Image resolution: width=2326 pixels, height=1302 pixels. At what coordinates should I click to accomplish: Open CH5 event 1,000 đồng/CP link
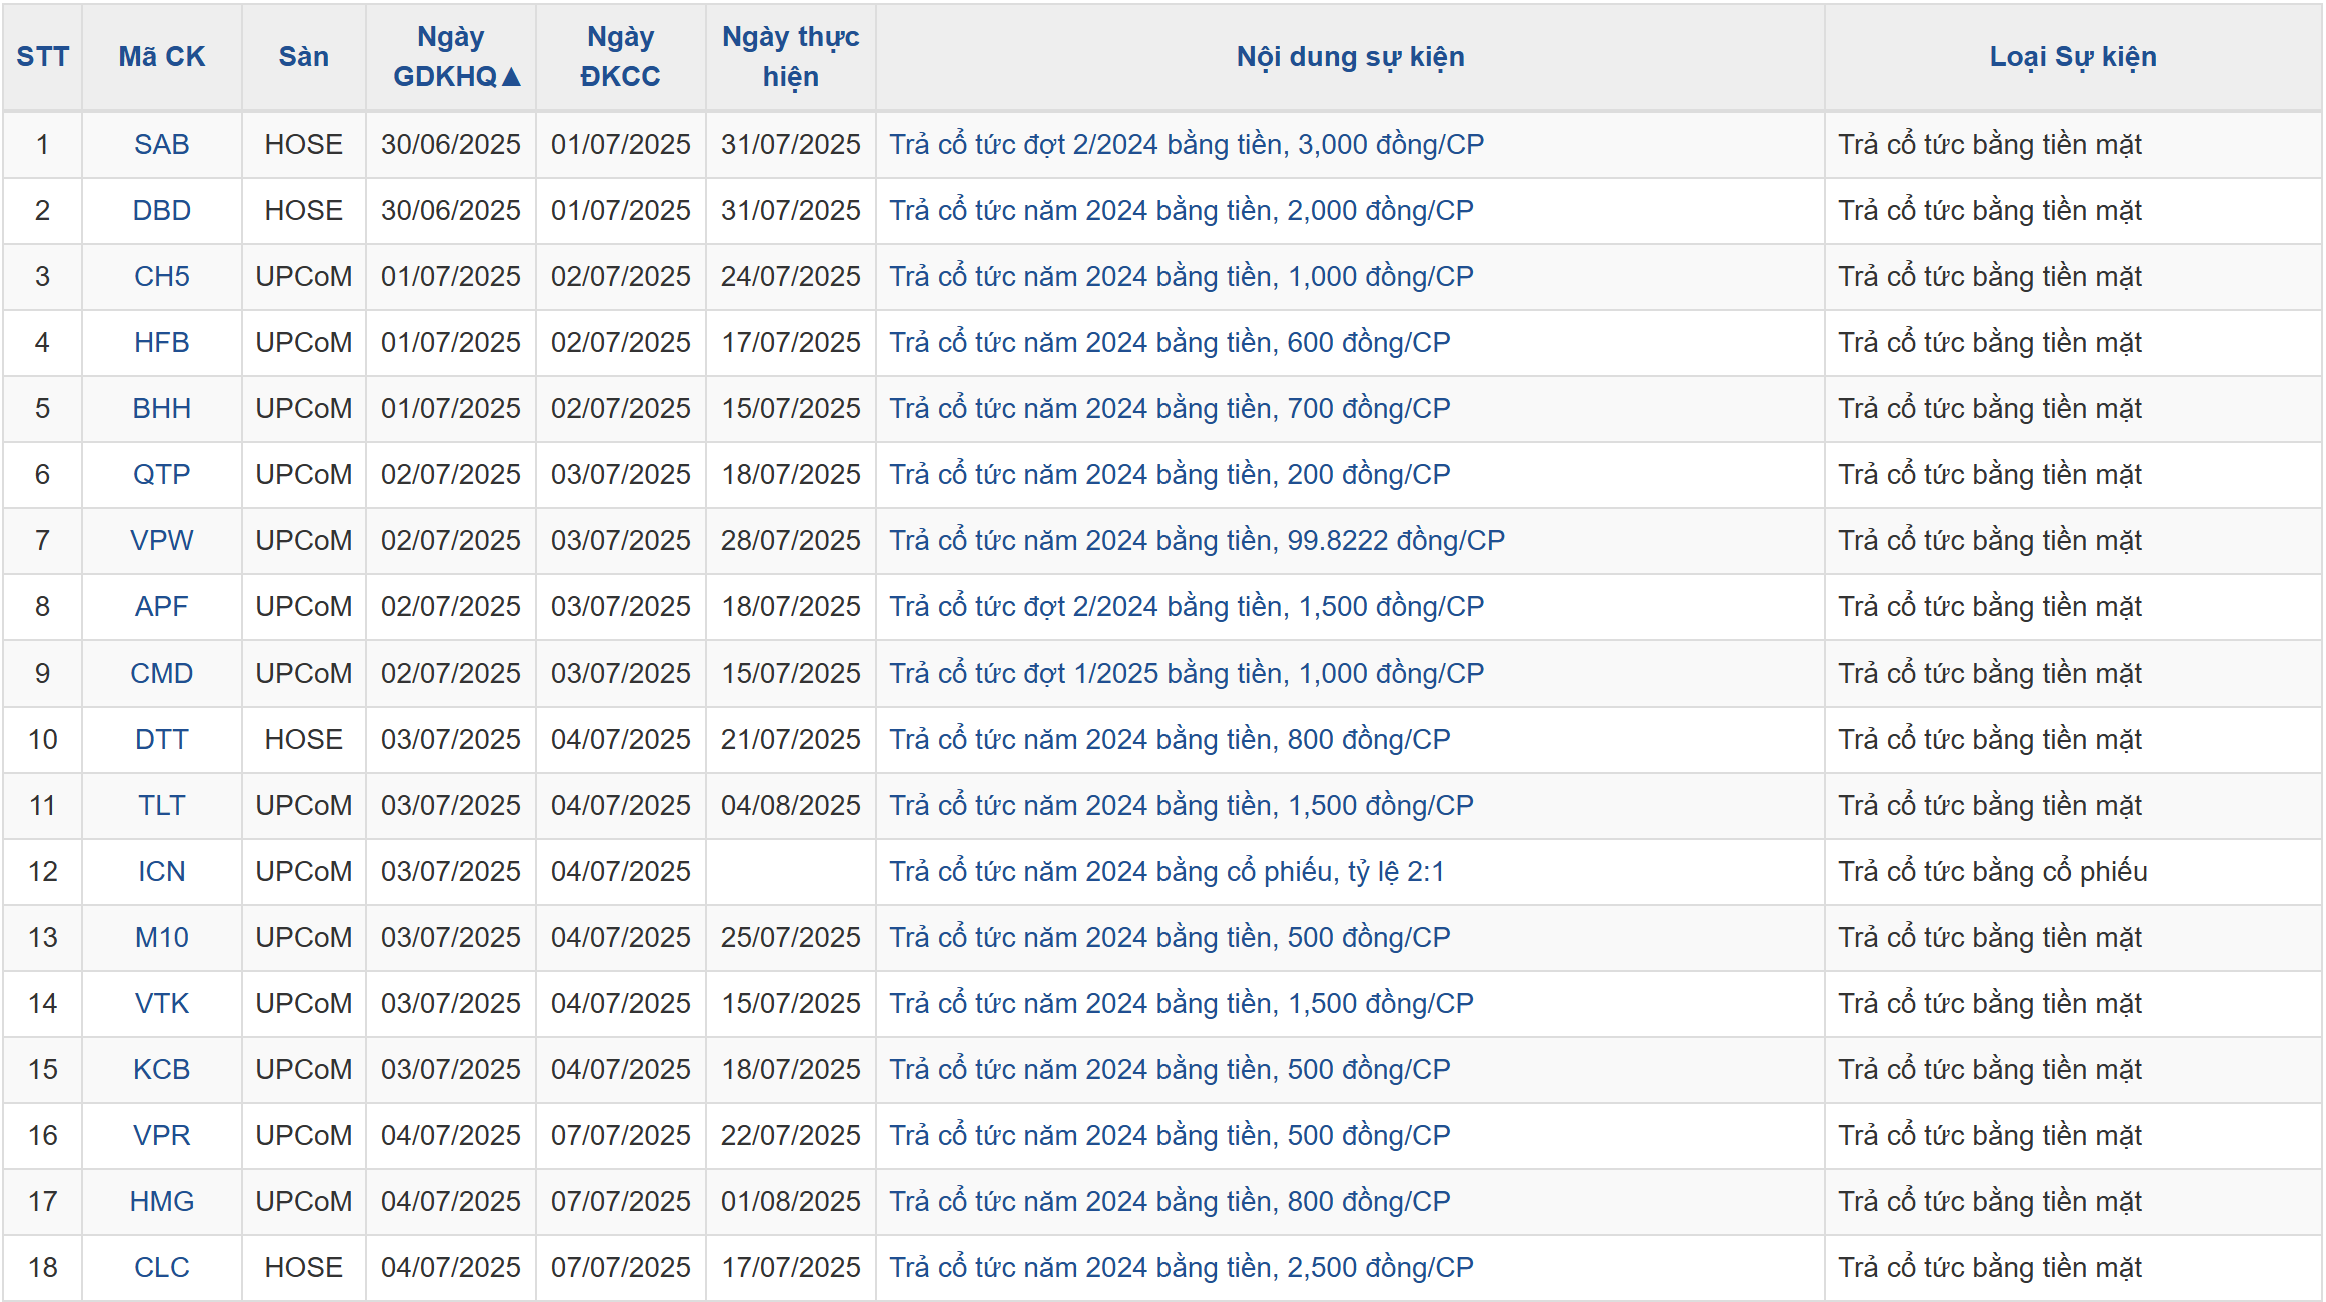coord(1181,277)
